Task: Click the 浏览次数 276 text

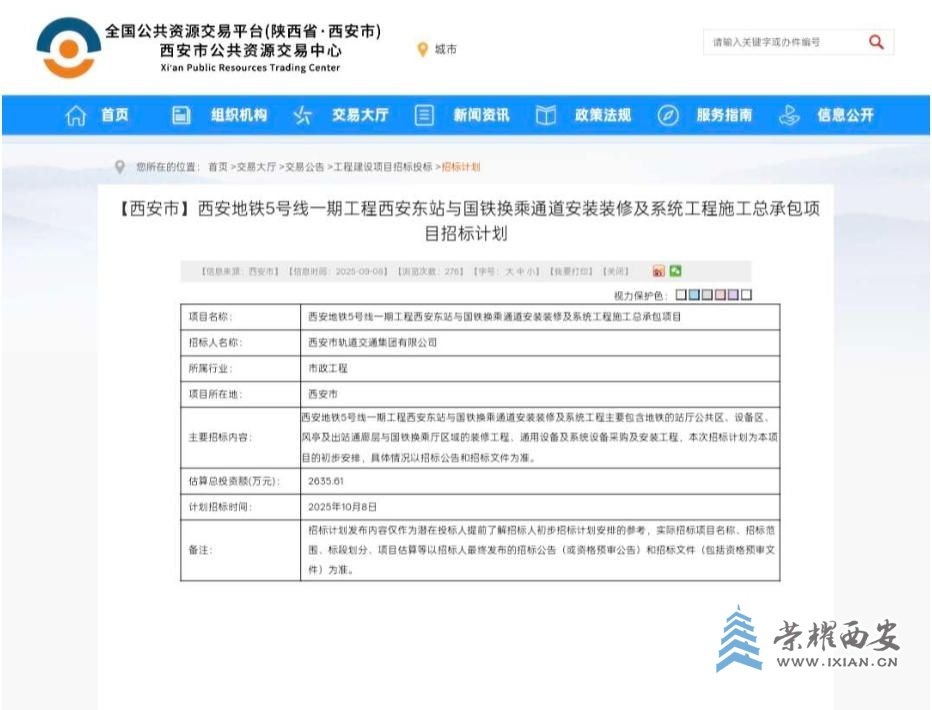Action: (430, 272)
